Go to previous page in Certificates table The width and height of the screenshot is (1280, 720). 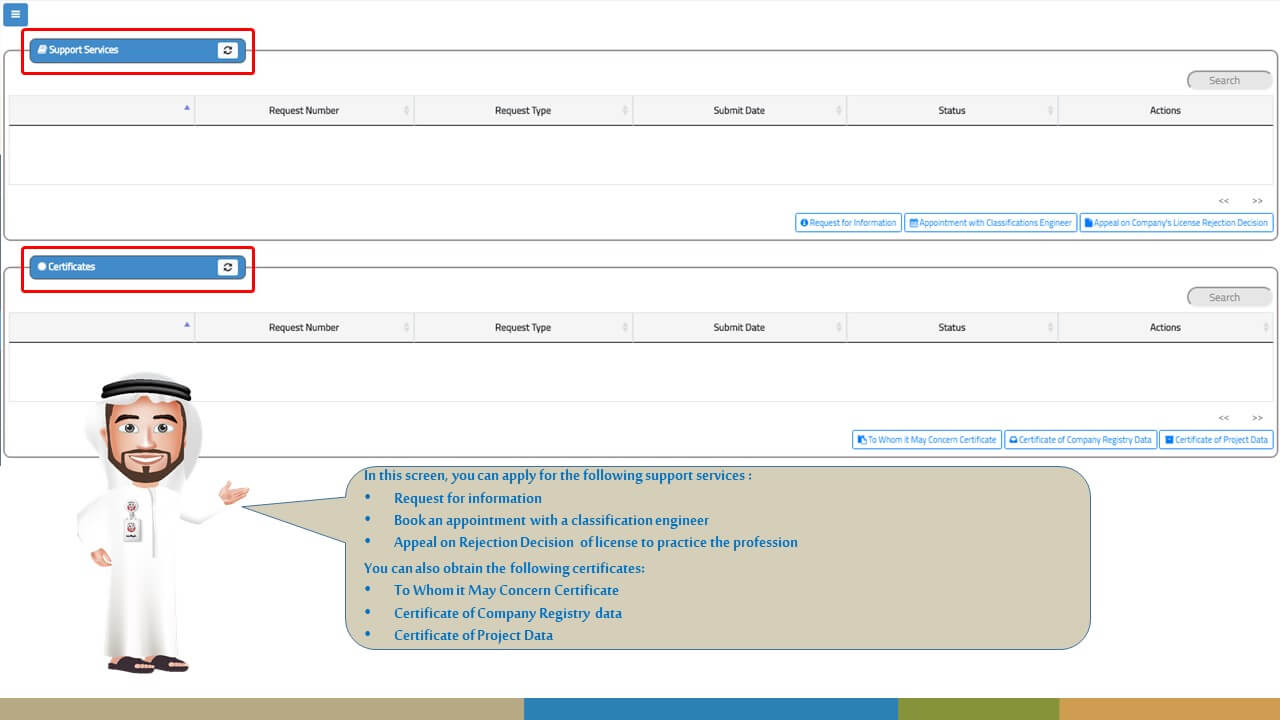1223,418
